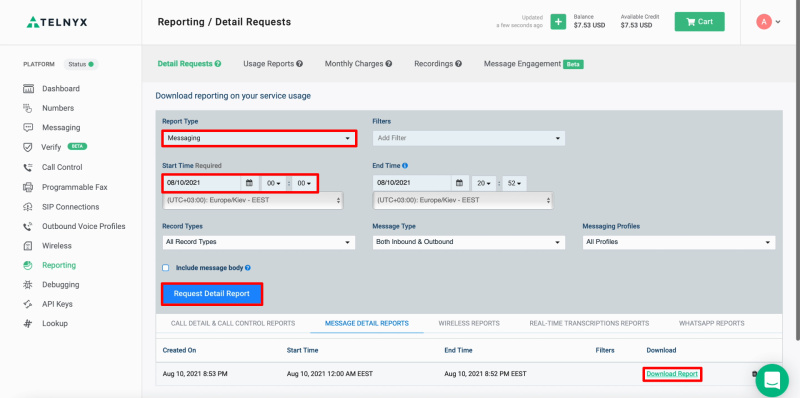Open the Start Time calendar picker icon
Image resolution: width=800 pixels, height=398 pixels.
[249, 183]
